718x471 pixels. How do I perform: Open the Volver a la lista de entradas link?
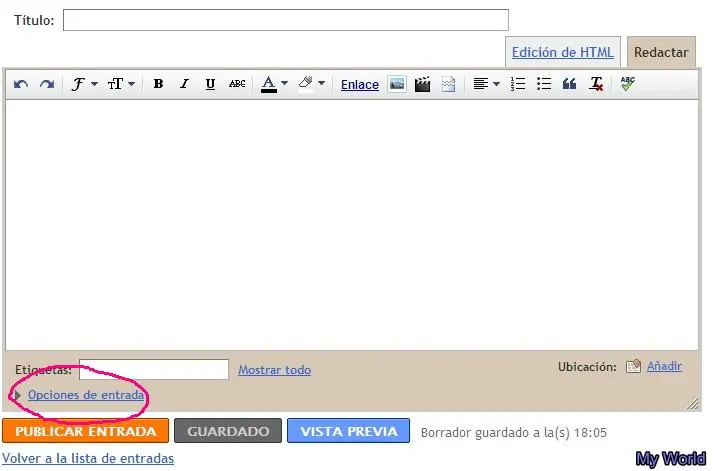pyautogui.click(x=88, y=458)
